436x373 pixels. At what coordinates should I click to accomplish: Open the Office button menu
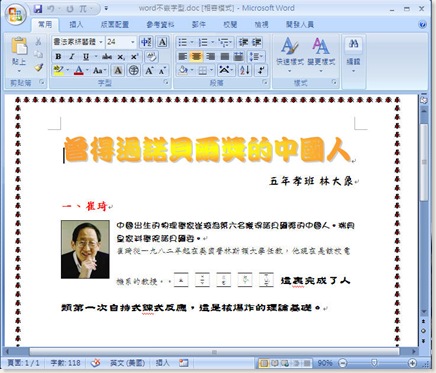pyautogui.click(x=15, y=14)
